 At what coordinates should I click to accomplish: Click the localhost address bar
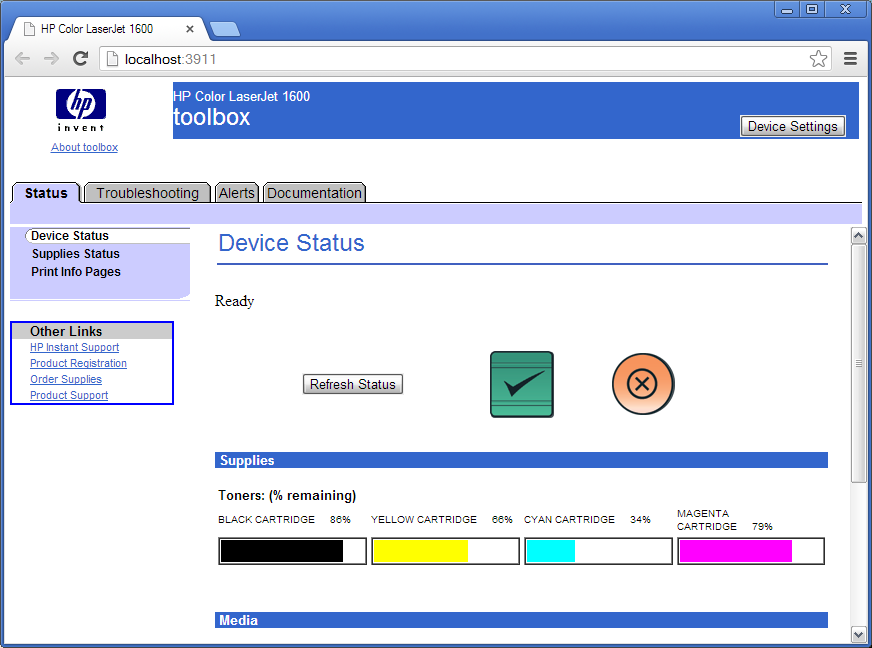pos(450,59)
